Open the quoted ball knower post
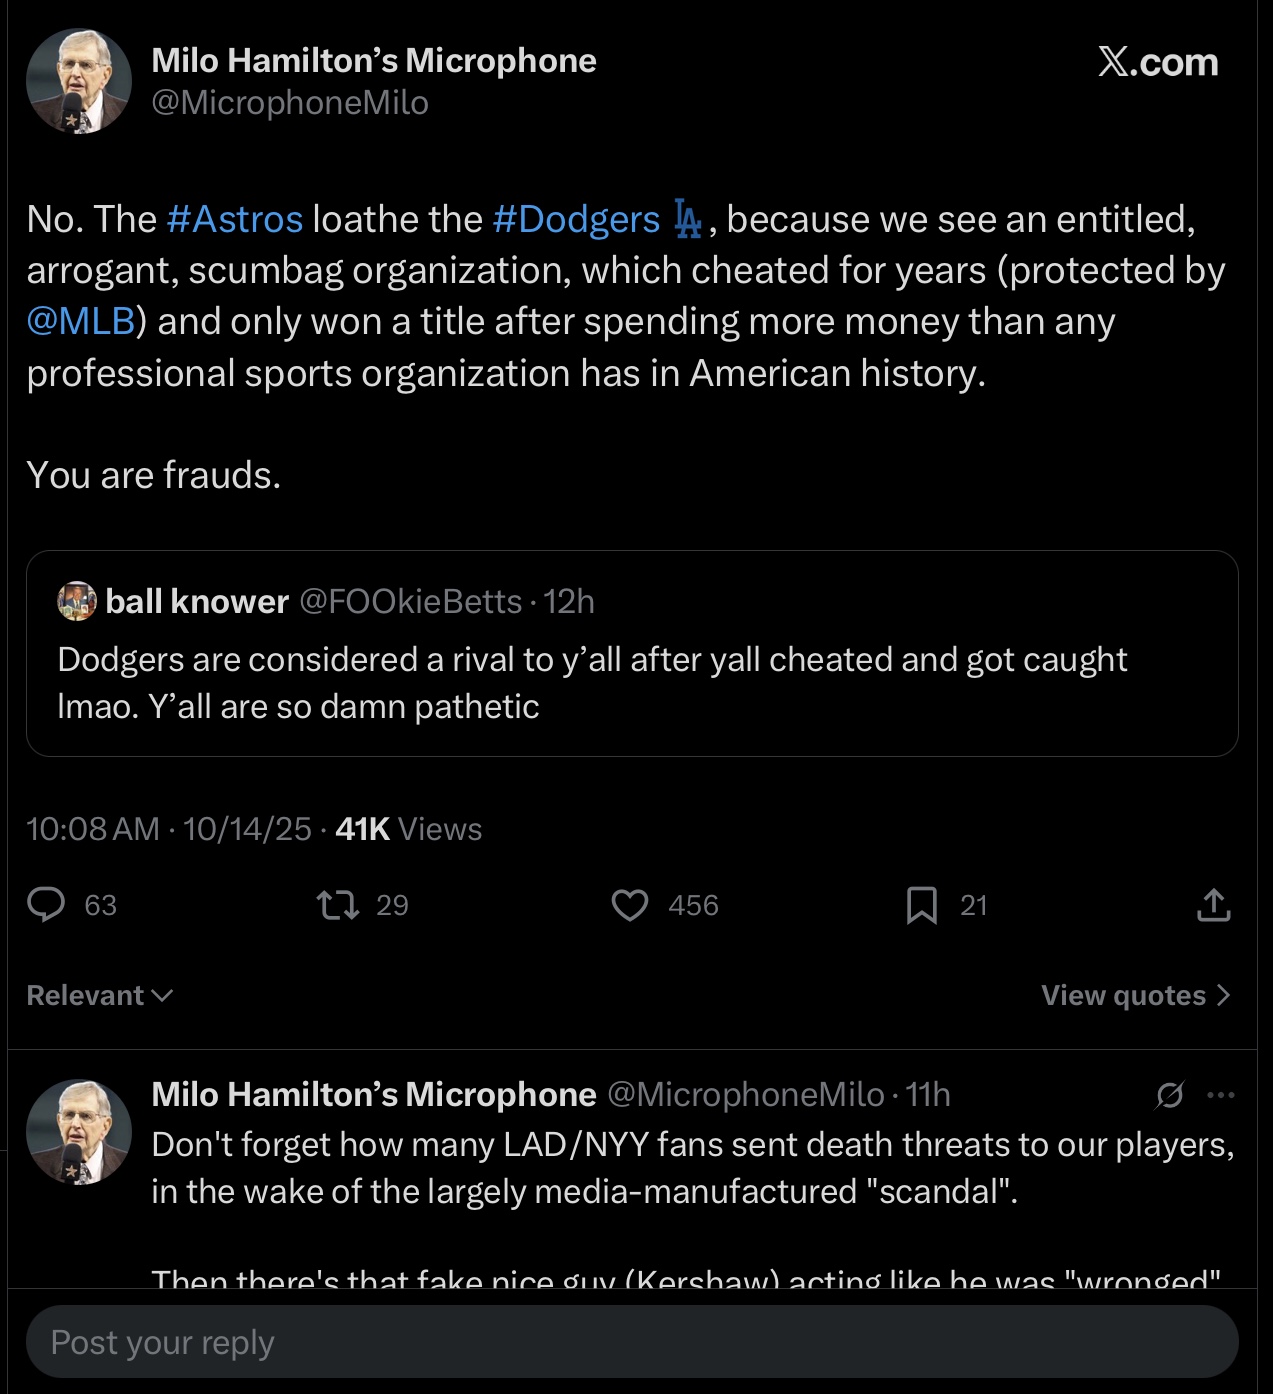Viewport: 1273px width, 1394px height. coord(632,682)
